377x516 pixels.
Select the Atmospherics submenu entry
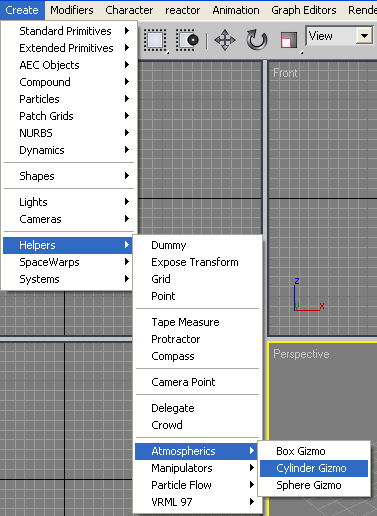click(197, 451)
